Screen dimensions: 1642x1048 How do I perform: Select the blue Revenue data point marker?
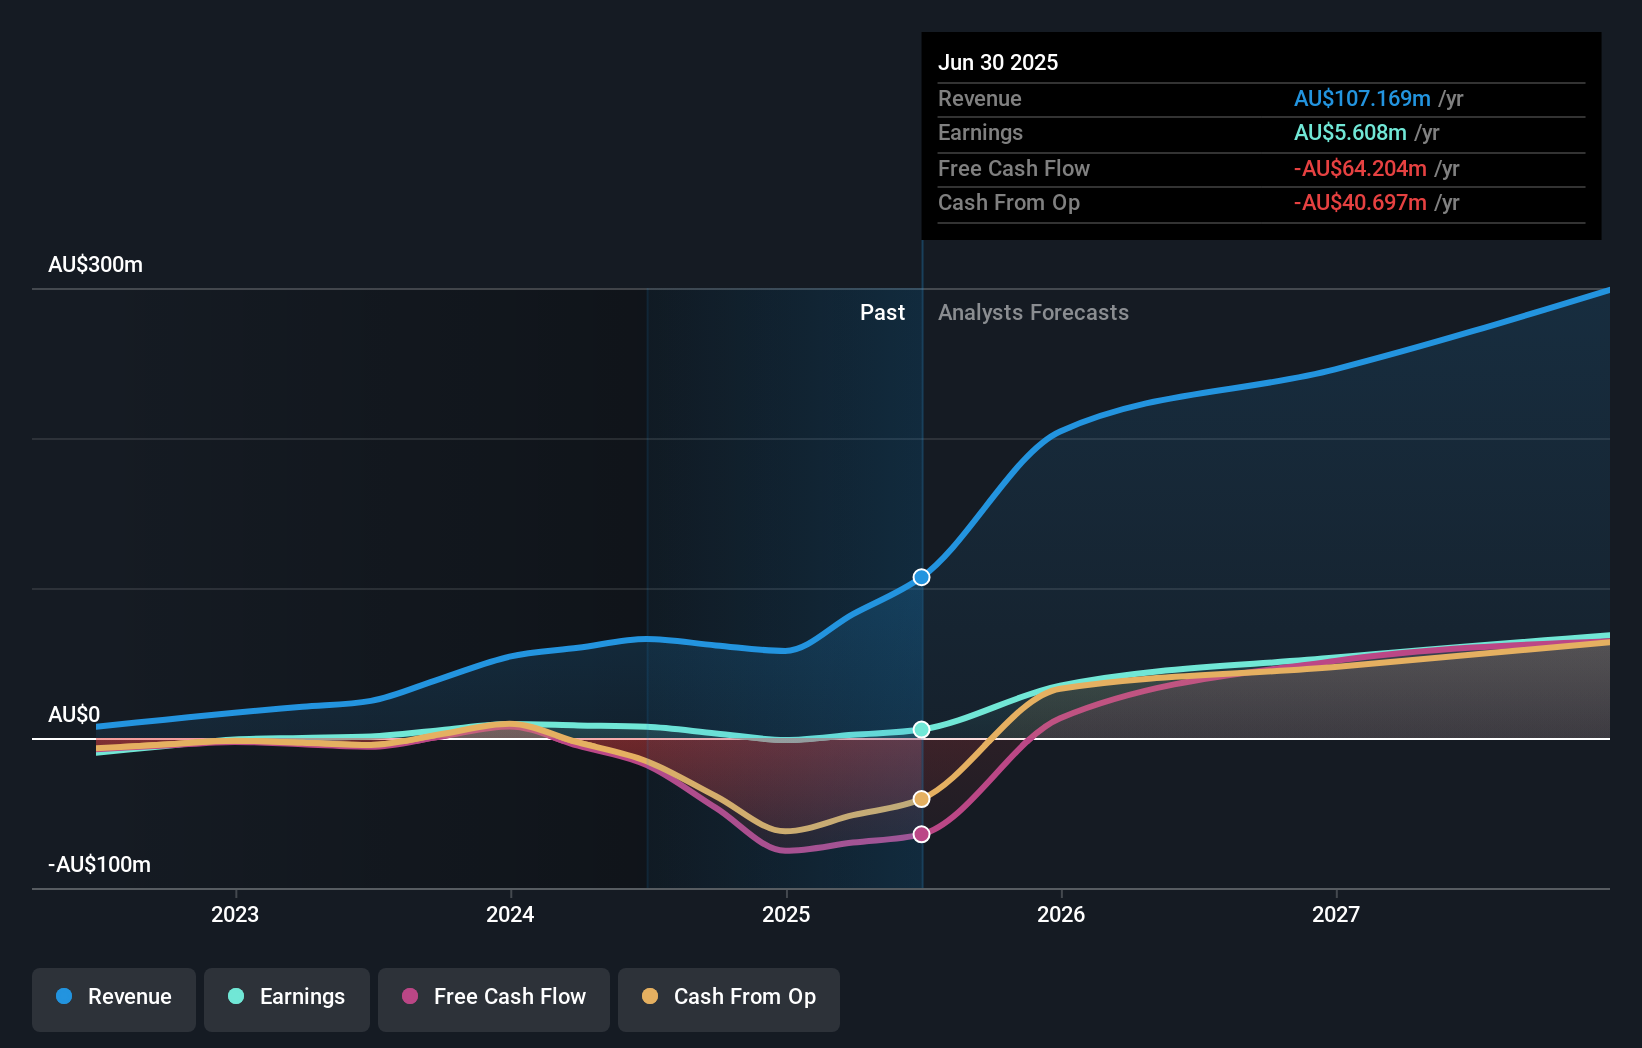[x=921, y=576]
